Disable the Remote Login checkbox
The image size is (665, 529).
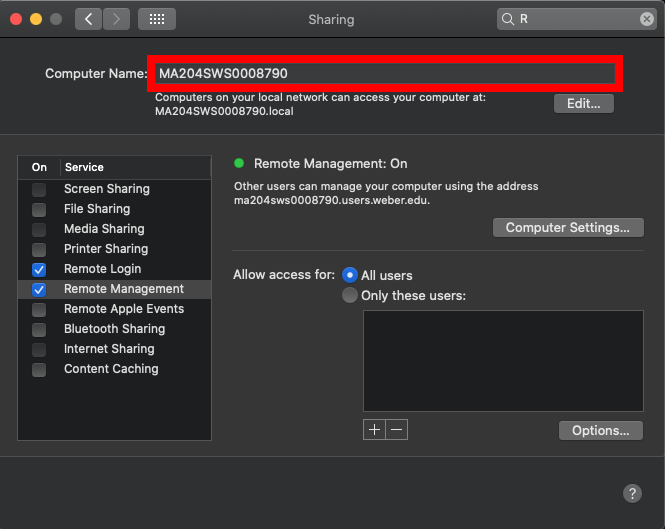click(39, 269)
